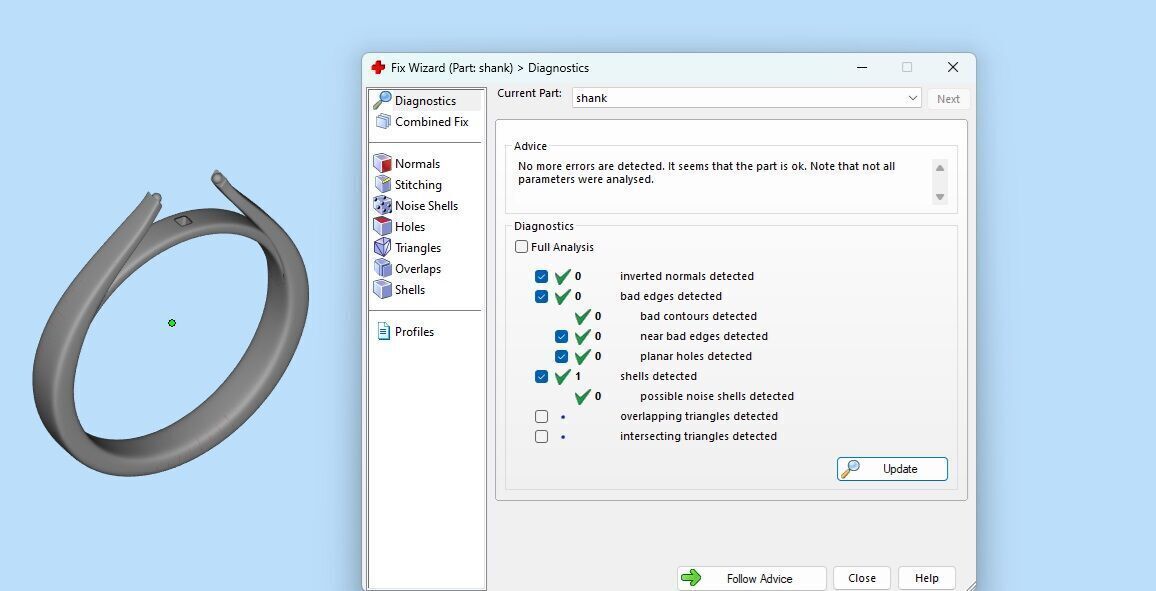
Task: Enable intersecting triangles detected checkbox
Action: pos(541,436)
